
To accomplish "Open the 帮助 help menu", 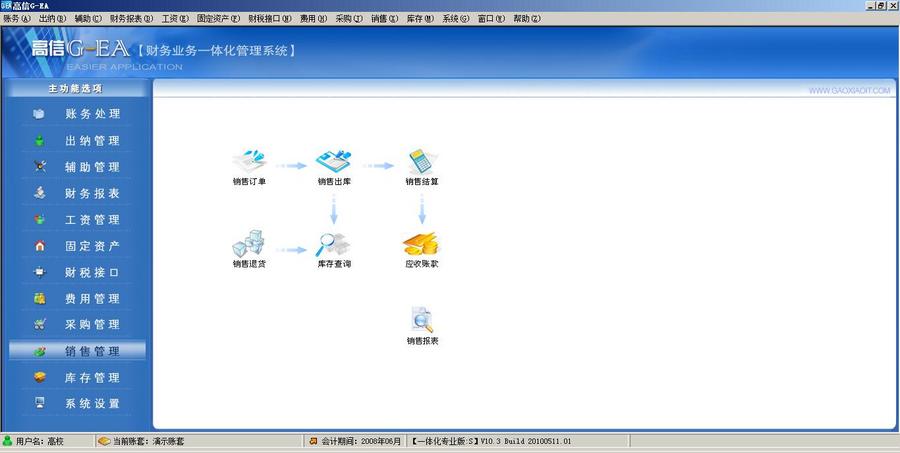I will coord(527,18).
